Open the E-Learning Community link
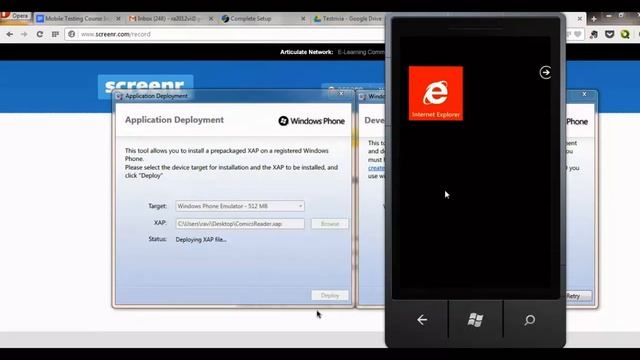The width and height of the screenshot is (640, 360). point(361,52)
